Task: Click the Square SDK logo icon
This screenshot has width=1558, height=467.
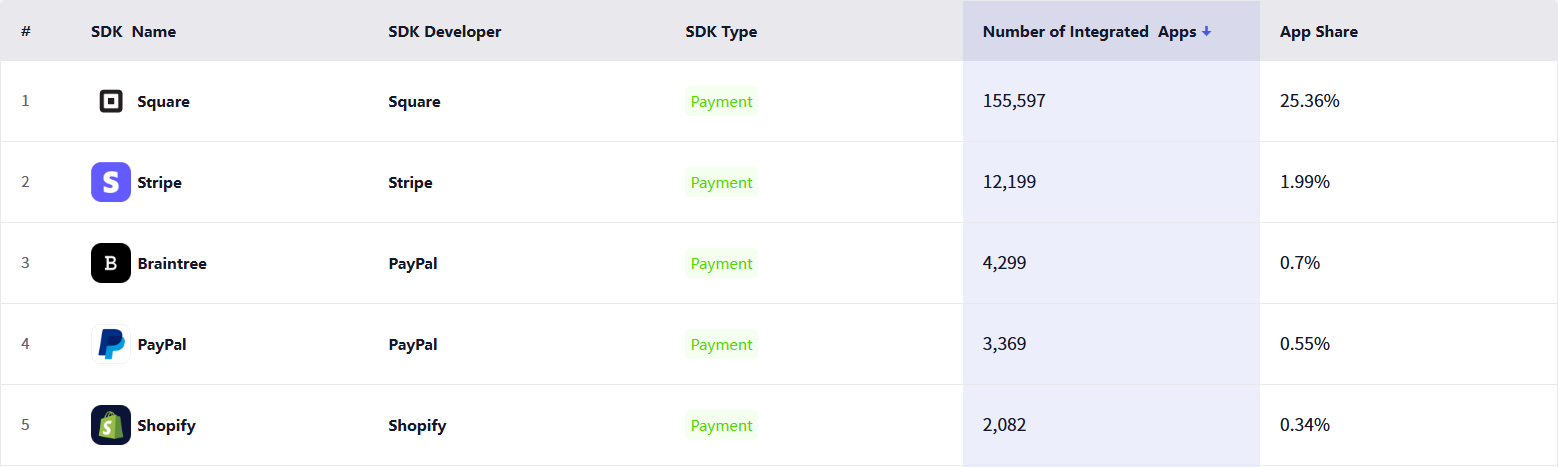Action: pyautogui.click(x=111, y=101)
